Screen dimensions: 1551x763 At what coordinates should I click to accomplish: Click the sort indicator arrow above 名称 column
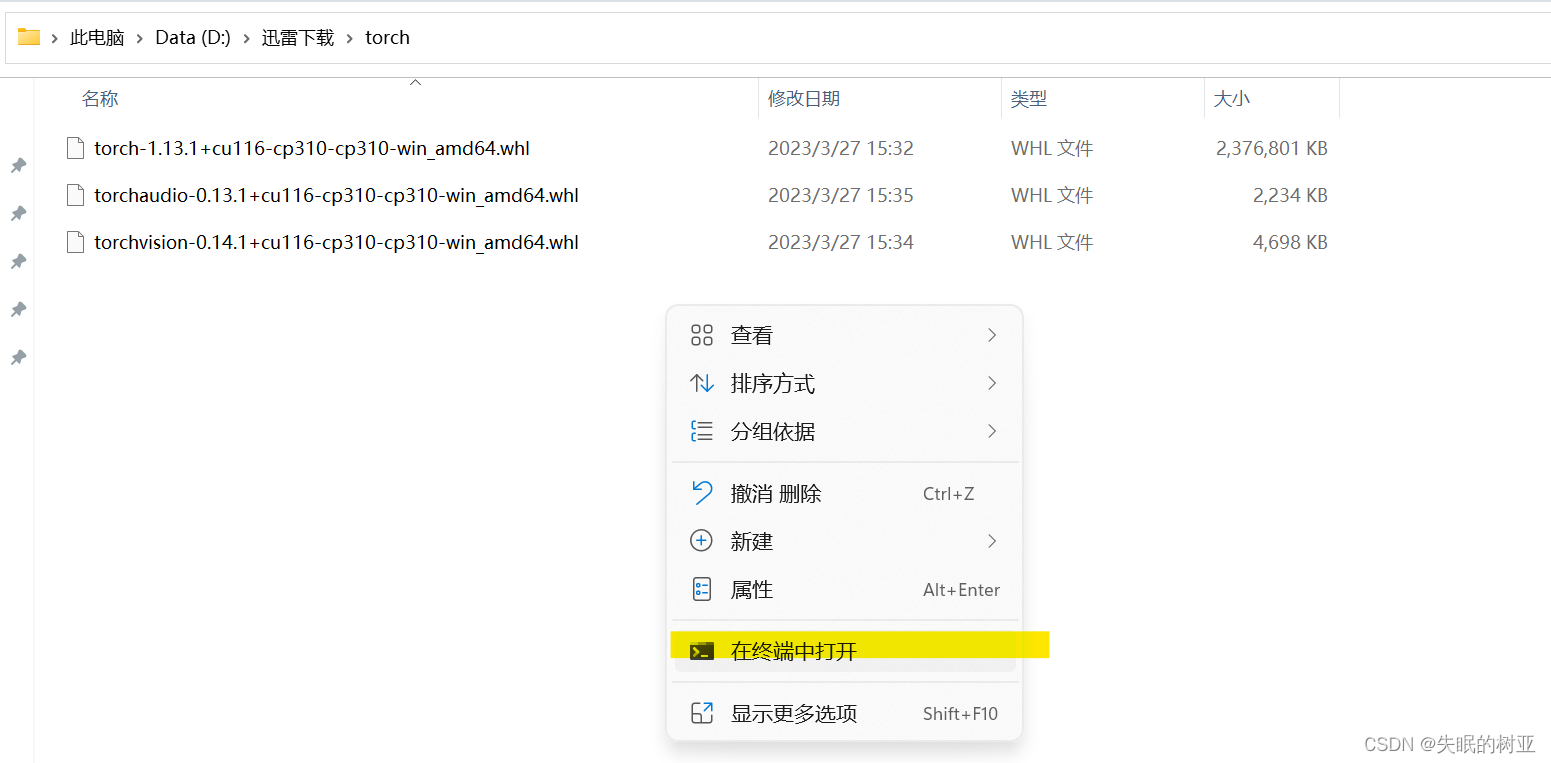pos(416,82)
